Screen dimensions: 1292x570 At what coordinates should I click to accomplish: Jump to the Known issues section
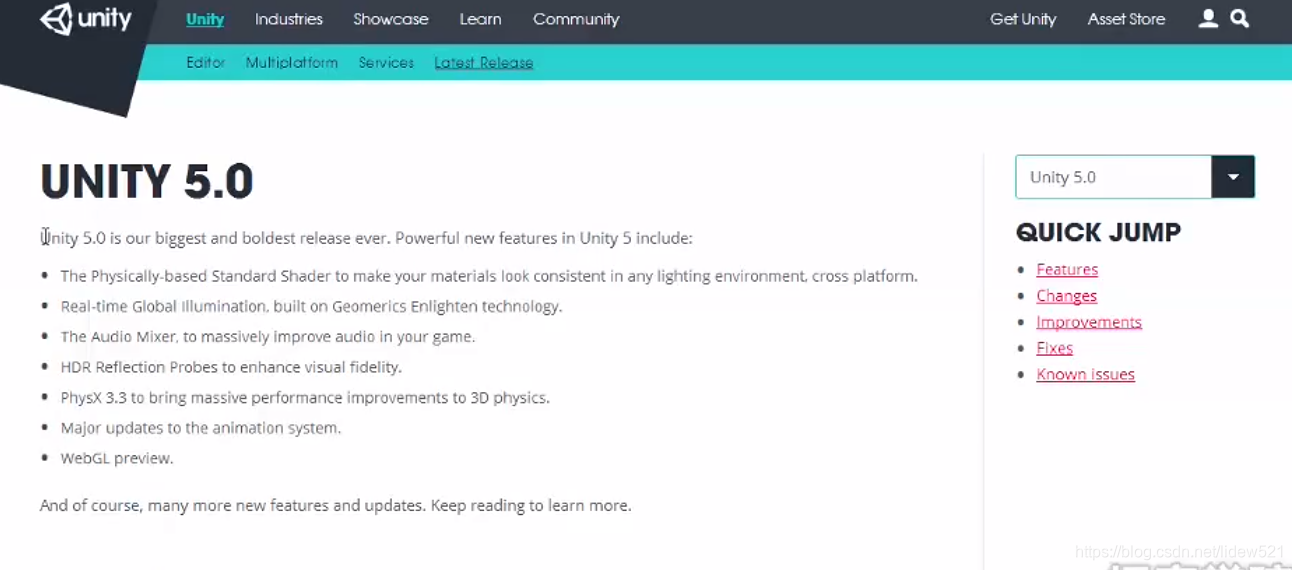pos(1085,374)
